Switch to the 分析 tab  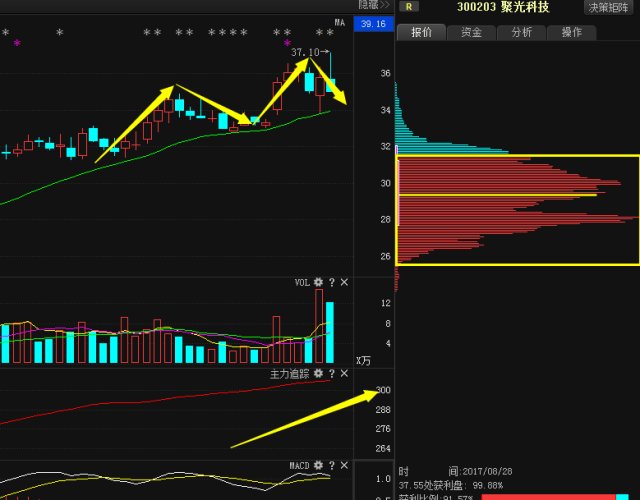[x=521, y=32]
